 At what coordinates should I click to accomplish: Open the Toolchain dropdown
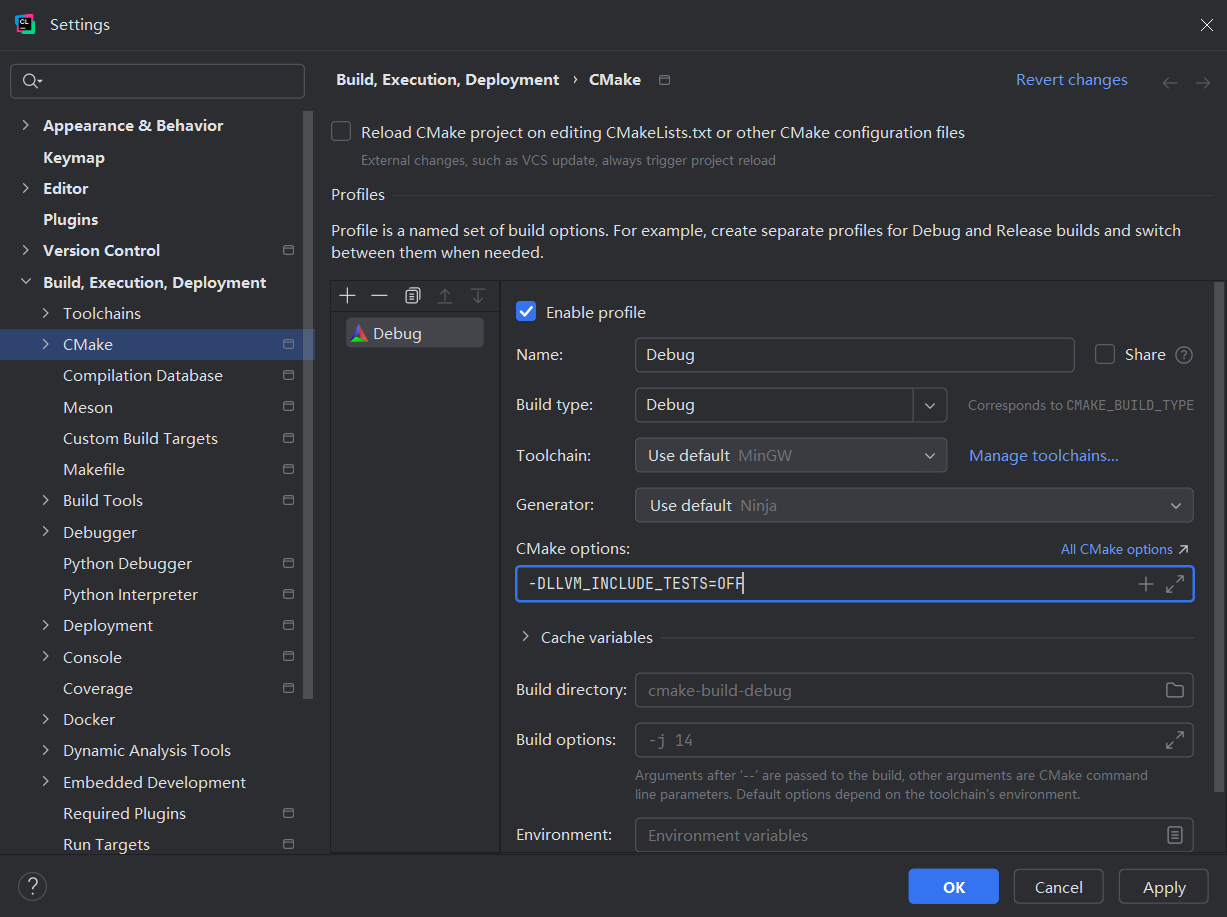pos(790,455)
